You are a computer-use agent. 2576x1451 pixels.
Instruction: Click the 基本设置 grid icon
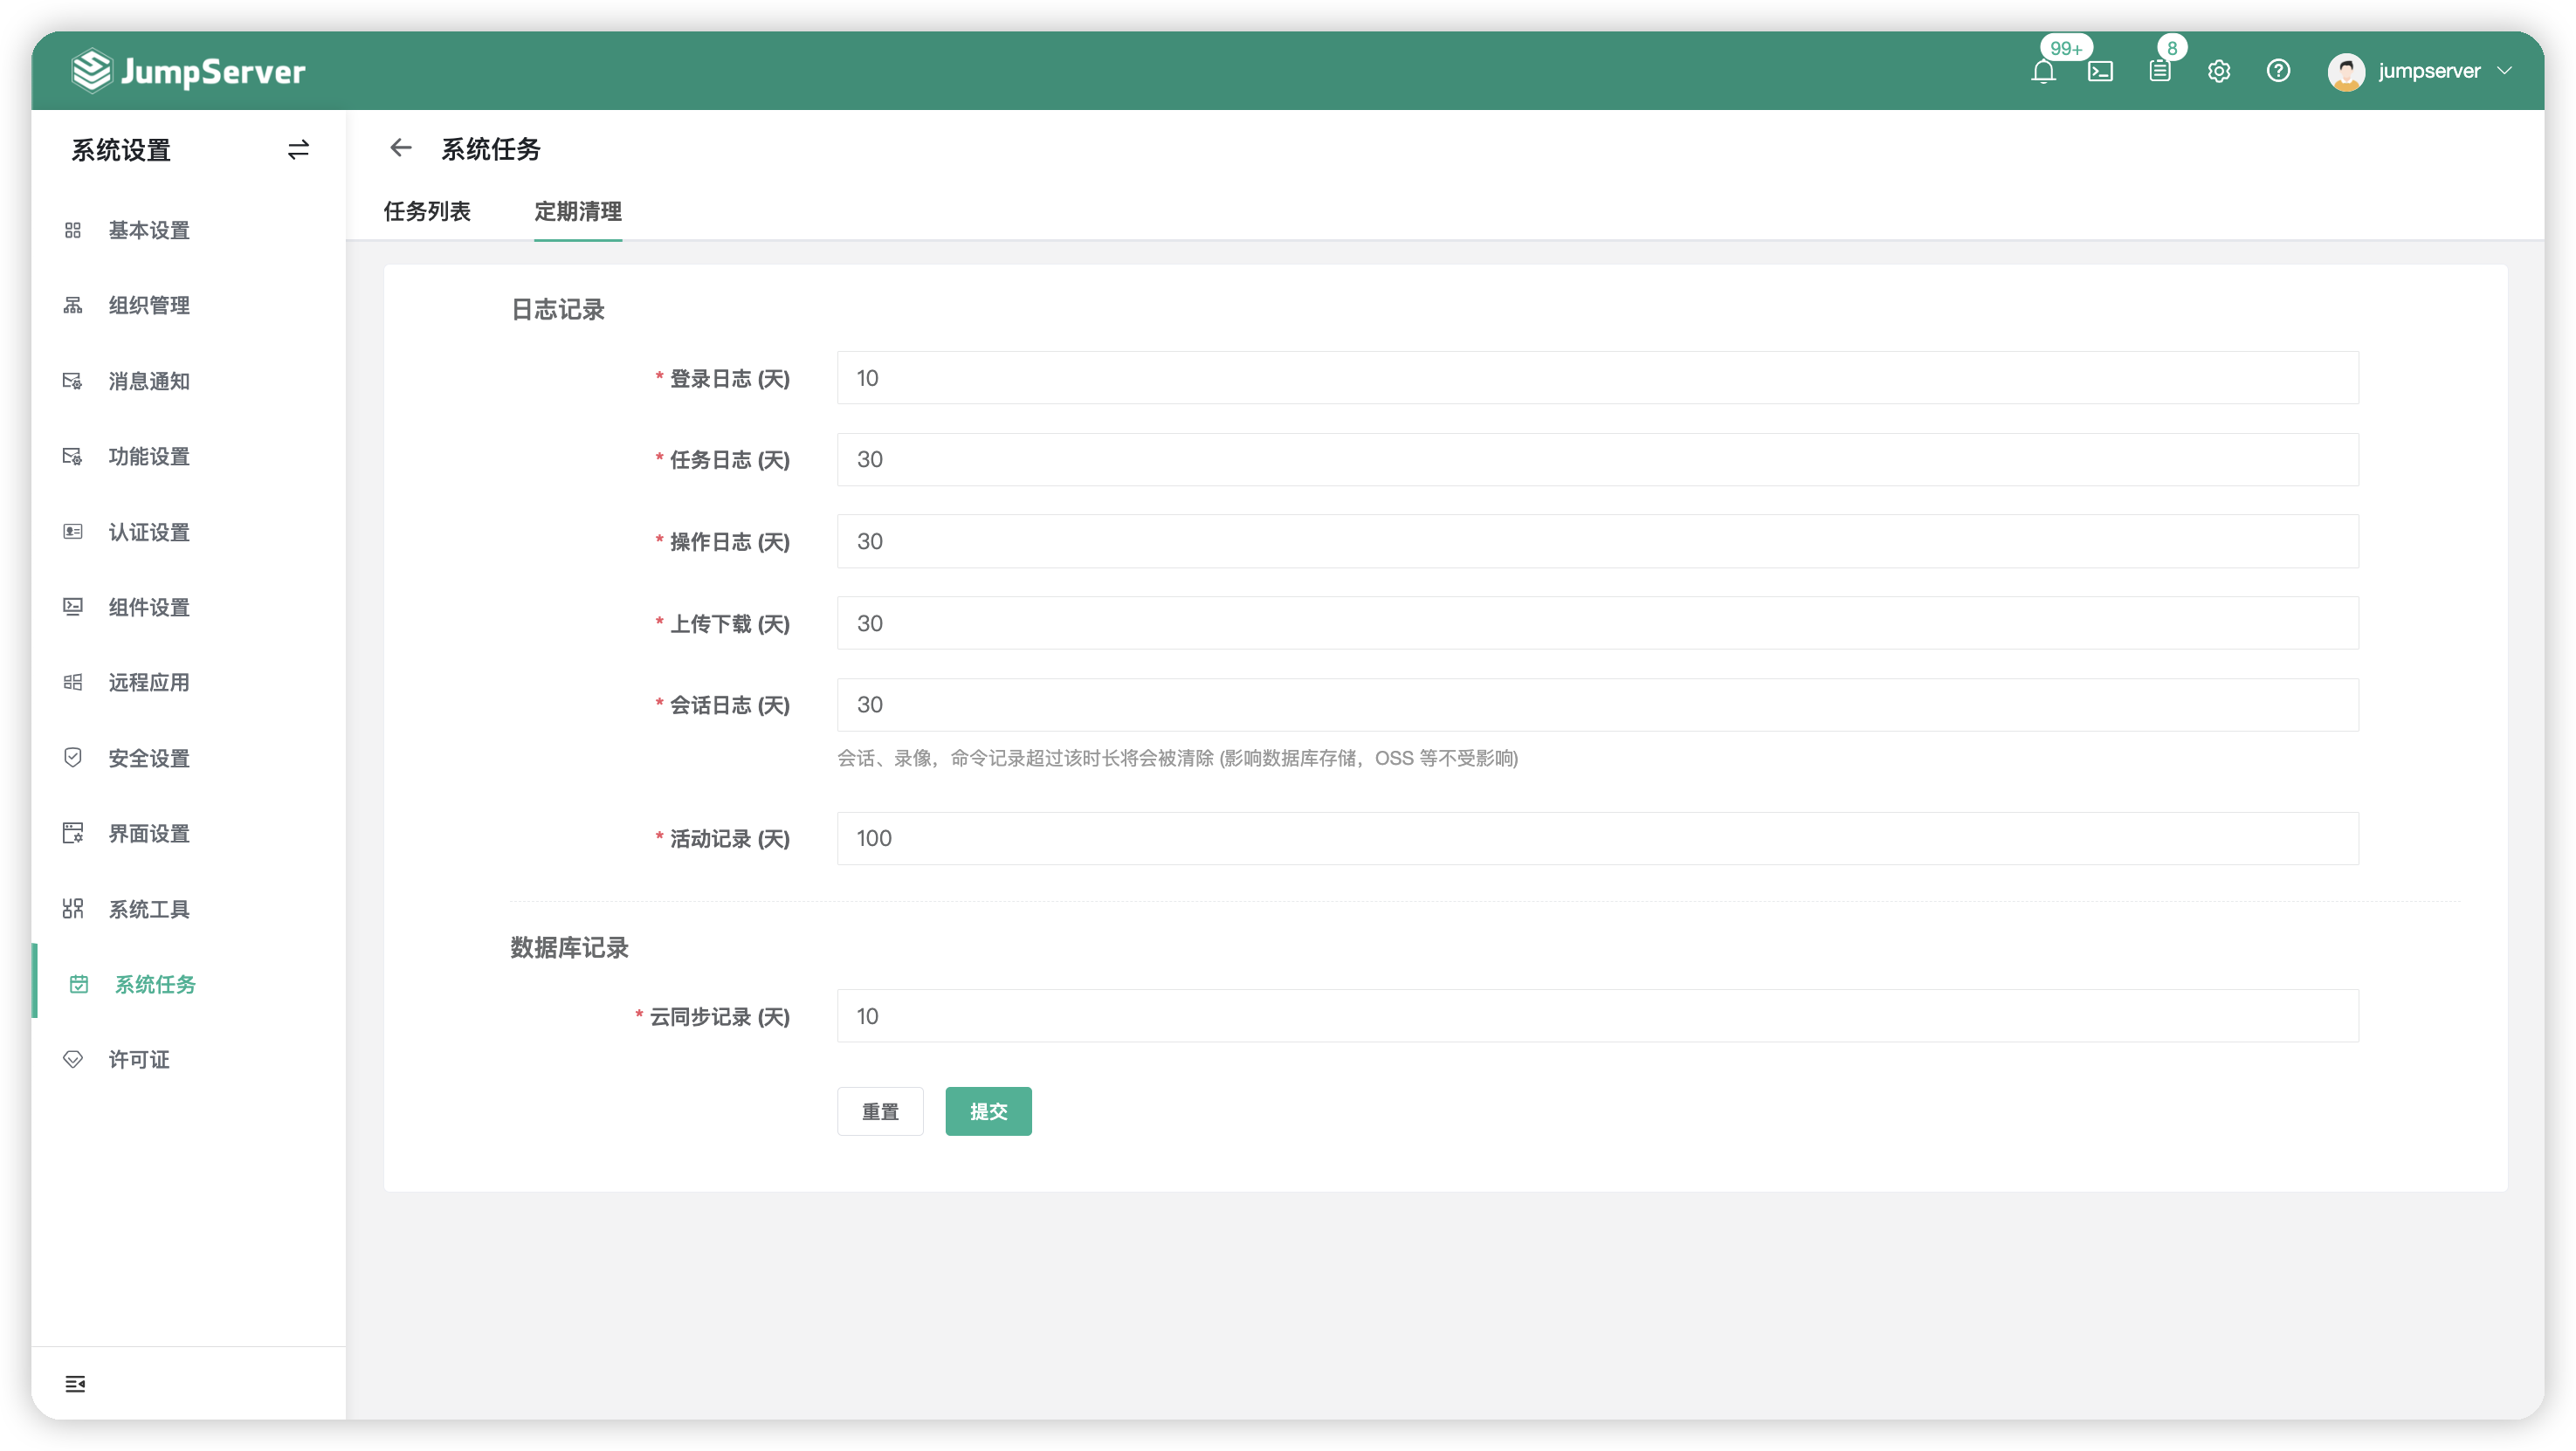click(x=73, y=230)
